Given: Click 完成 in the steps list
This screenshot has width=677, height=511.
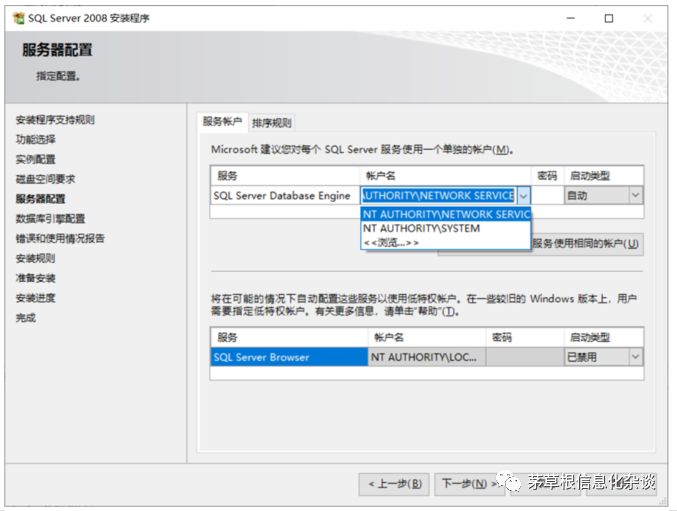Looking at the screenshot, I should [26, 318].
